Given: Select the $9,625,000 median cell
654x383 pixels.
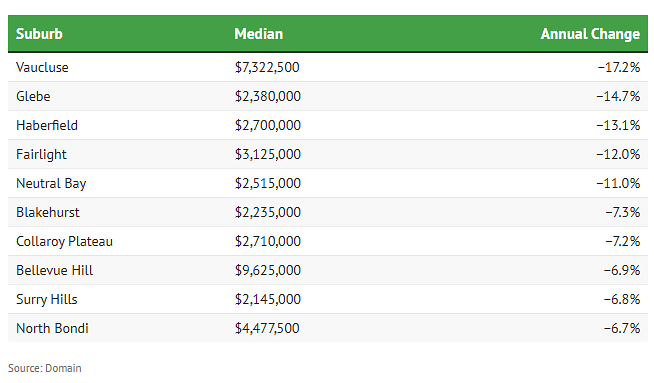Looking at the screenshot, I should coord(268,270).
